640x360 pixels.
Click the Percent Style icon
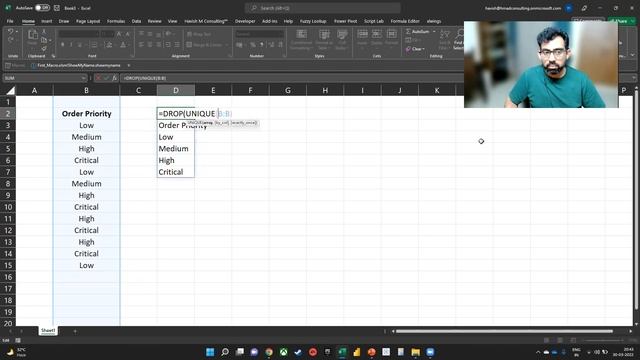tap(253, 44)
